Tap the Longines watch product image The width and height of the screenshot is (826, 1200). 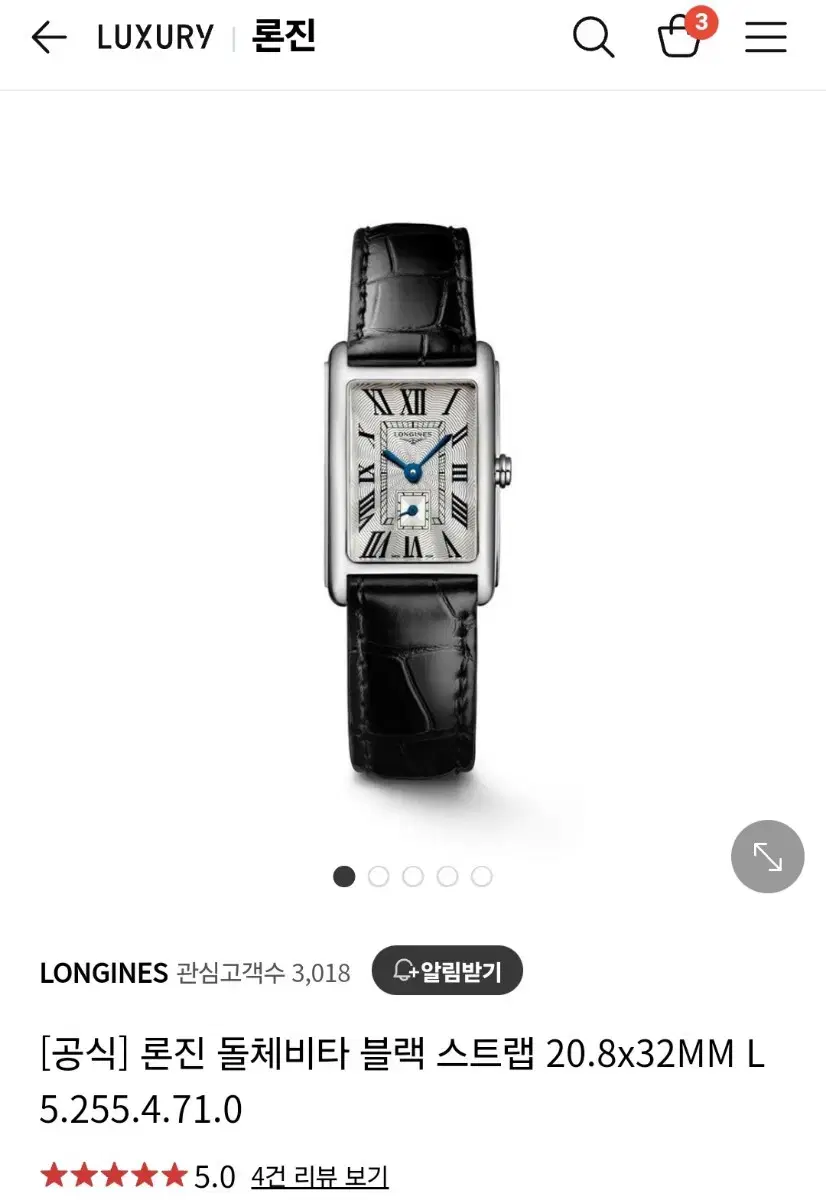coord(413,502)
